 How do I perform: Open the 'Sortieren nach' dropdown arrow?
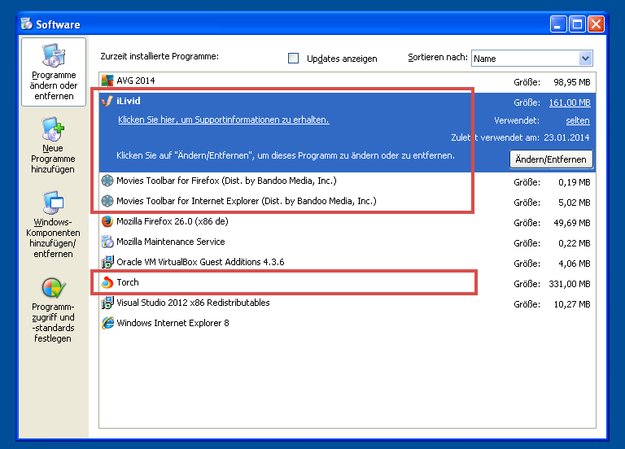tap(585, 58)
